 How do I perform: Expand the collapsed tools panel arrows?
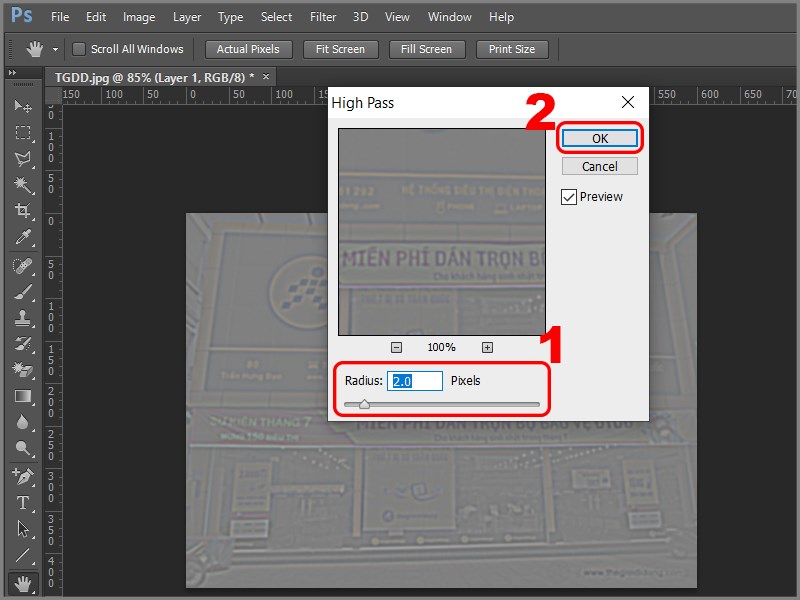(12, 74)
